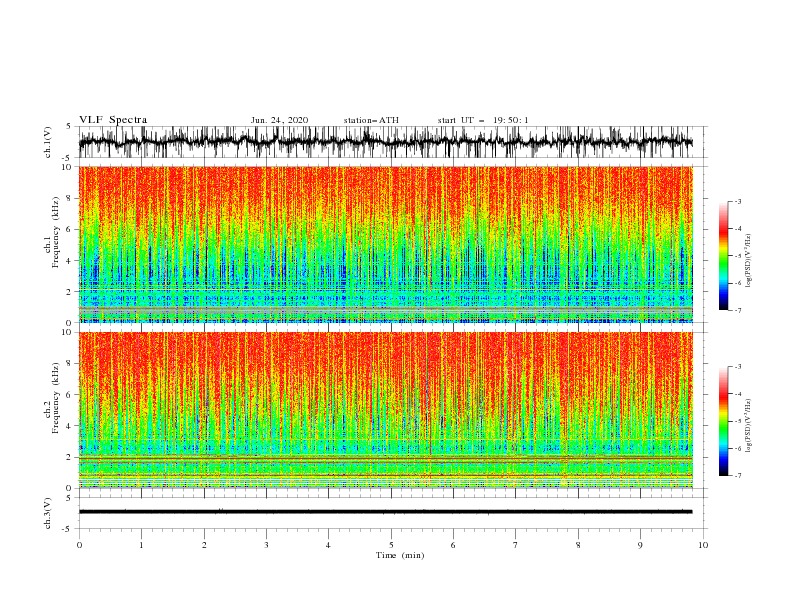Screen dimensions: 792x612
Task: Click the time axis tick label "10"
Action: 703,545
